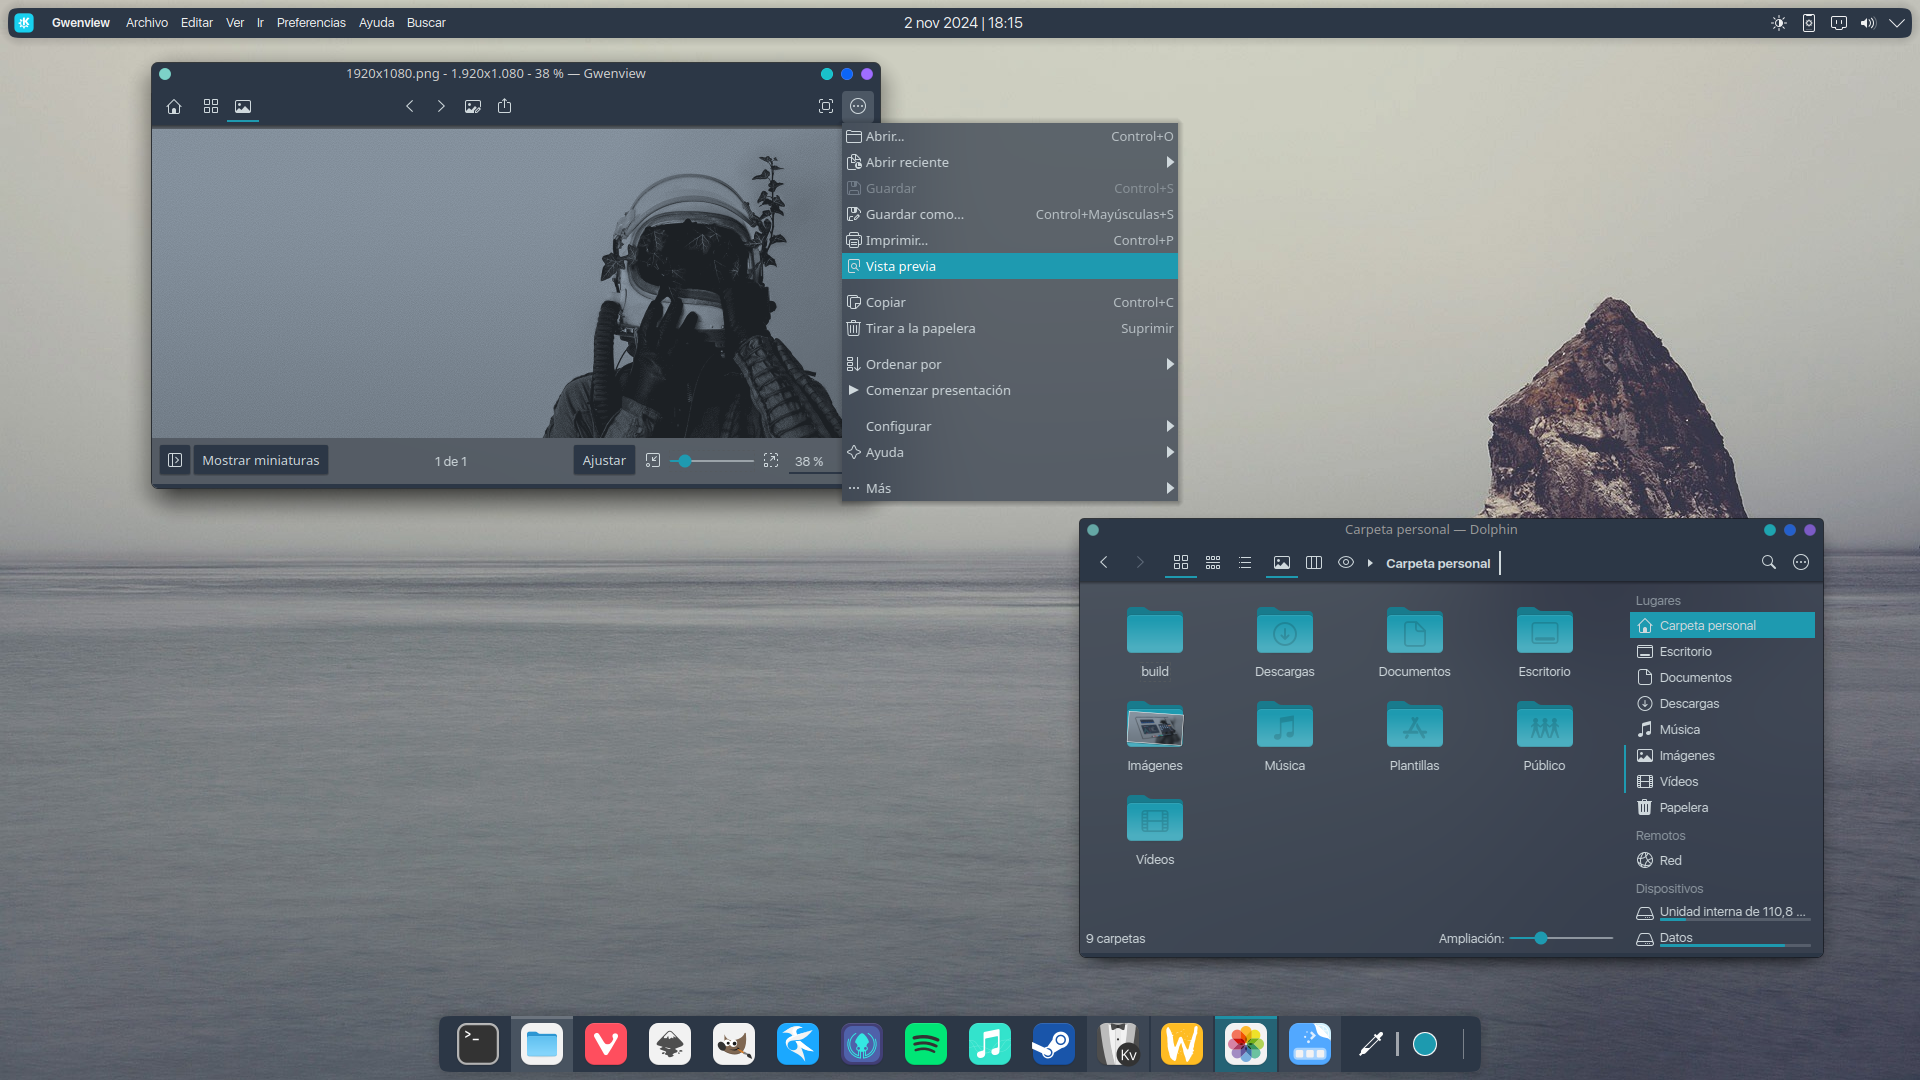This screenshot has width=1920, height=1080.
Task: Go to next image in Gwenview
Action: 441,106
